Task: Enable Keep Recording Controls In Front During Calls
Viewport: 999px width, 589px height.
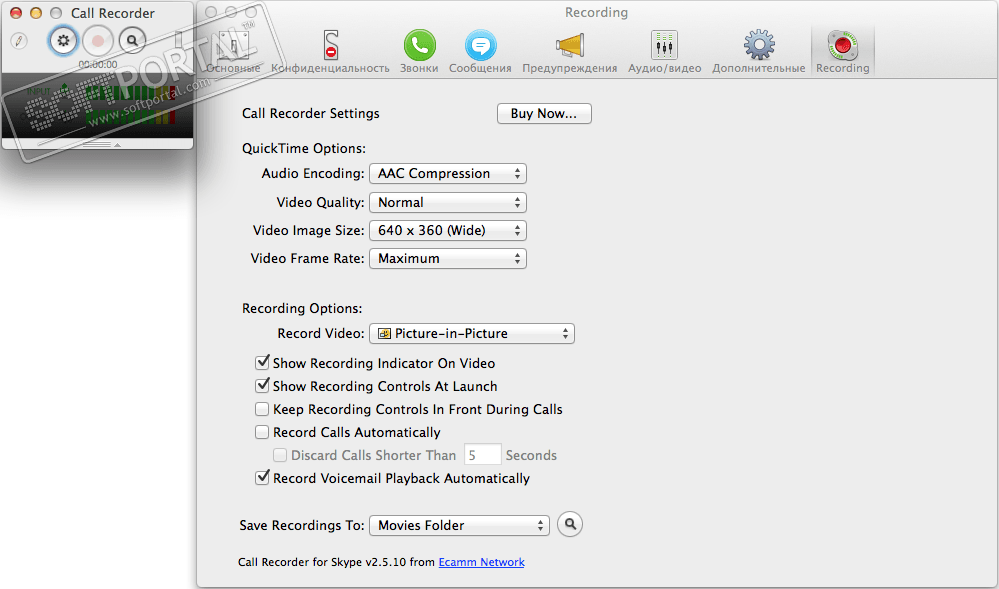Action: pos(262,409)
